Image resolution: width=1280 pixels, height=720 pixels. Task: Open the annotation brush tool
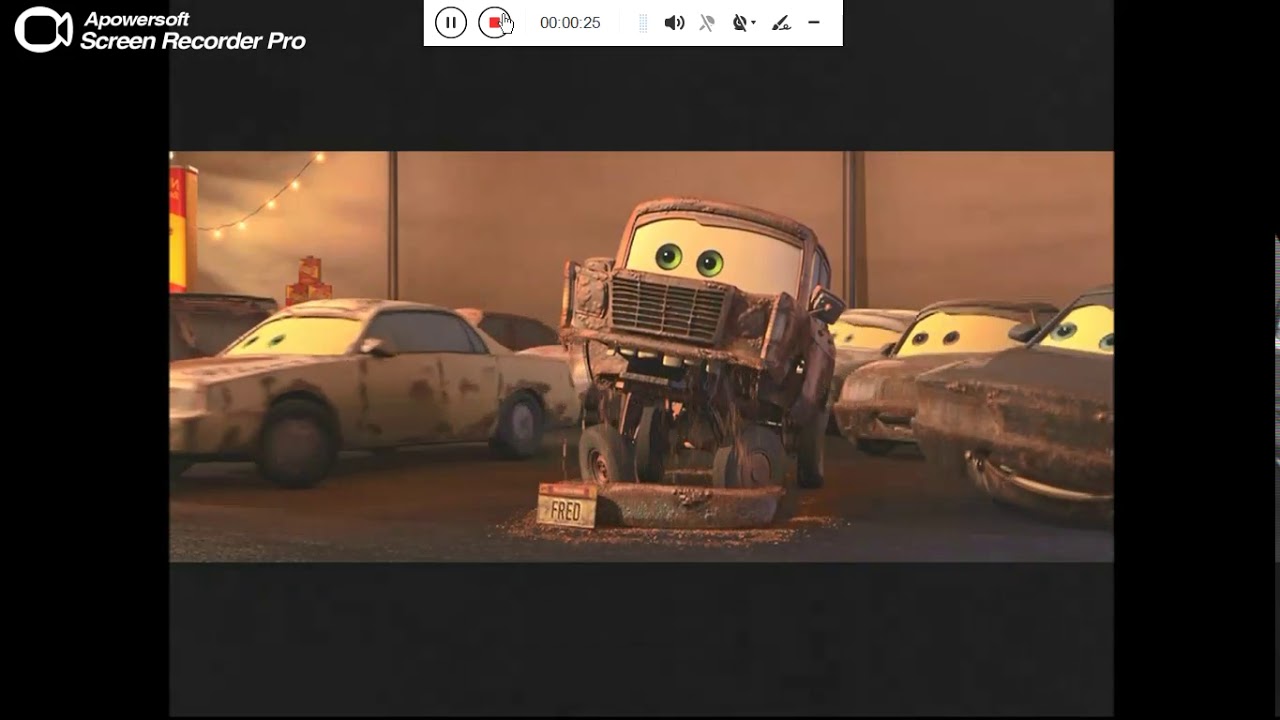(782, 22)
